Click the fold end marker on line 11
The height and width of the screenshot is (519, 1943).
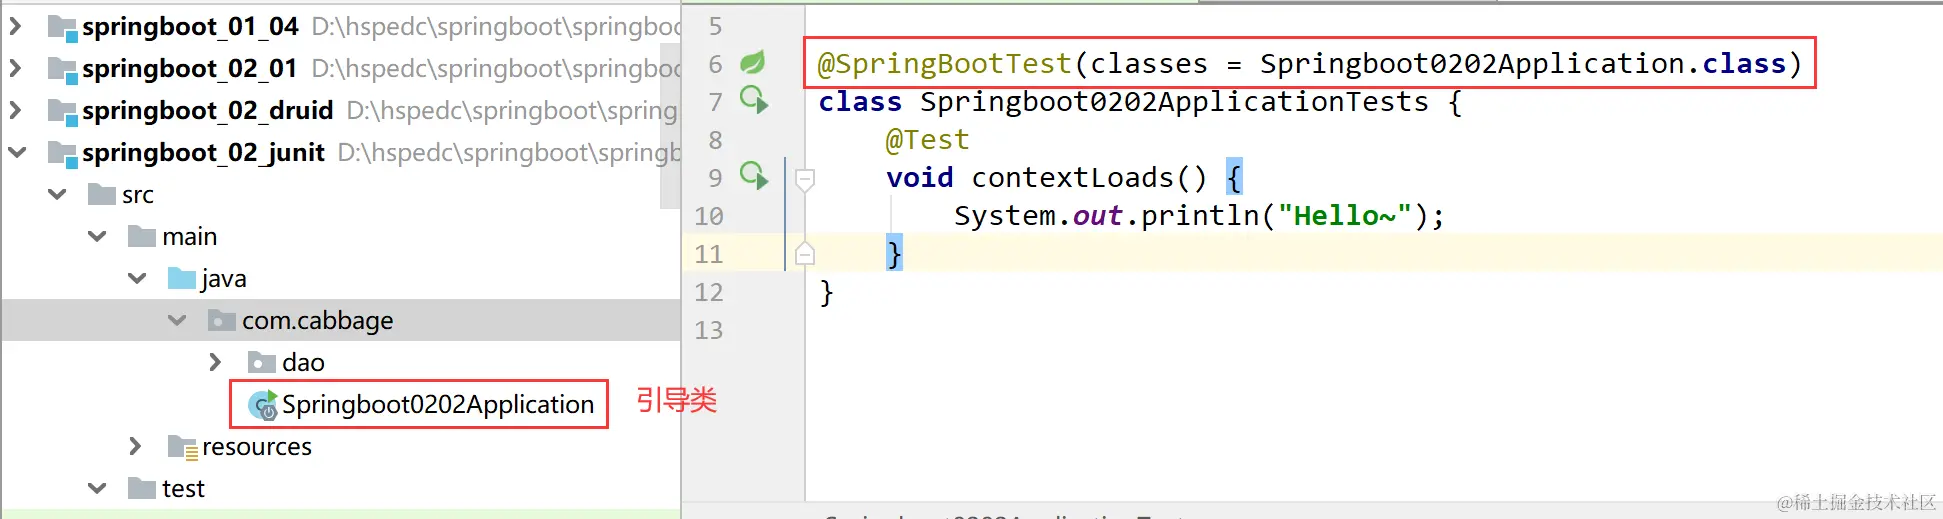coord(805,254)
